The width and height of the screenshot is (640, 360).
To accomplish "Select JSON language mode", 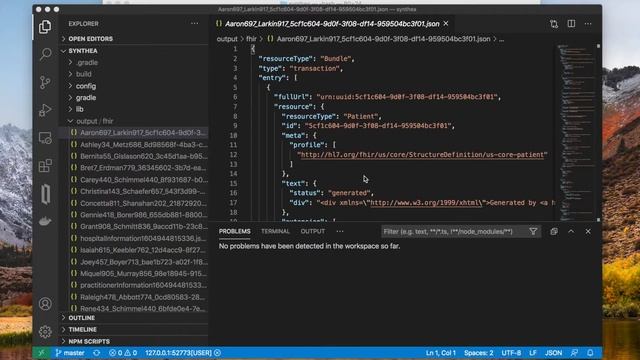I will [x=553, y=353].
